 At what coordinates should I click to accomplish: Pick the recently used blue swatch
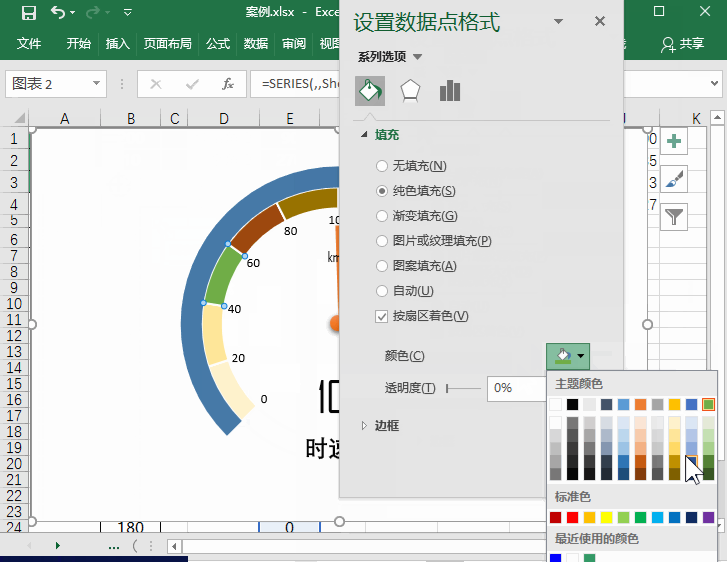coord(555,558)
